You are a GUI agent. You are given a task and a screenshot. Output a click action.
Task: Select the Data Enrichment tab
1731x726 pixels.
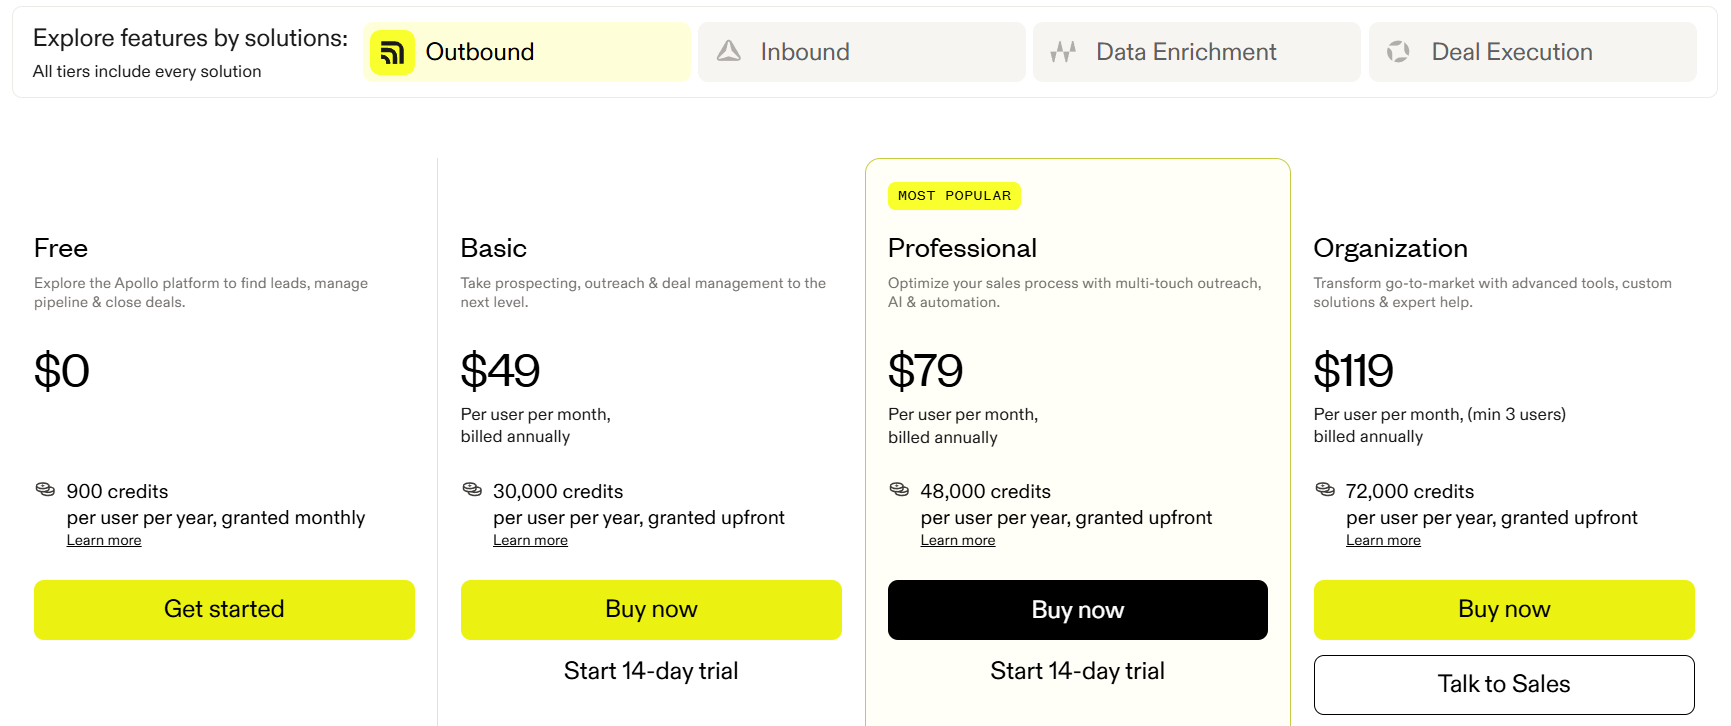[1197, 52]
